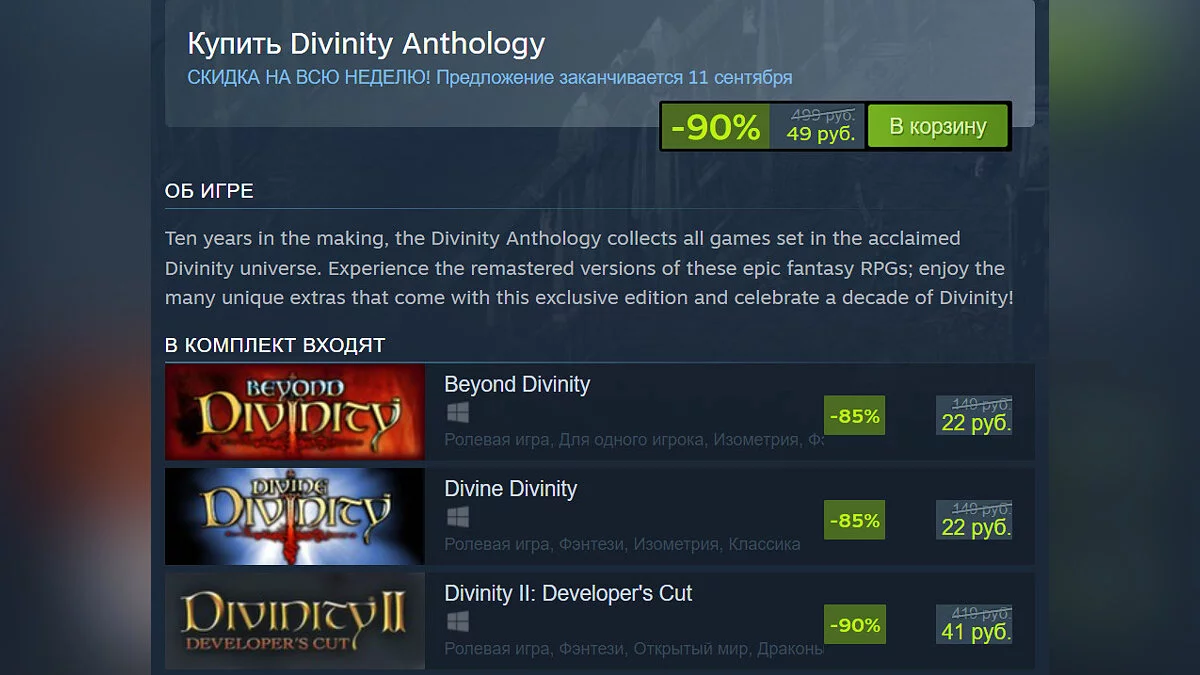Click the 49 руб. bundle price
The height and width of the screenshot is (675, 1200).
820,133
